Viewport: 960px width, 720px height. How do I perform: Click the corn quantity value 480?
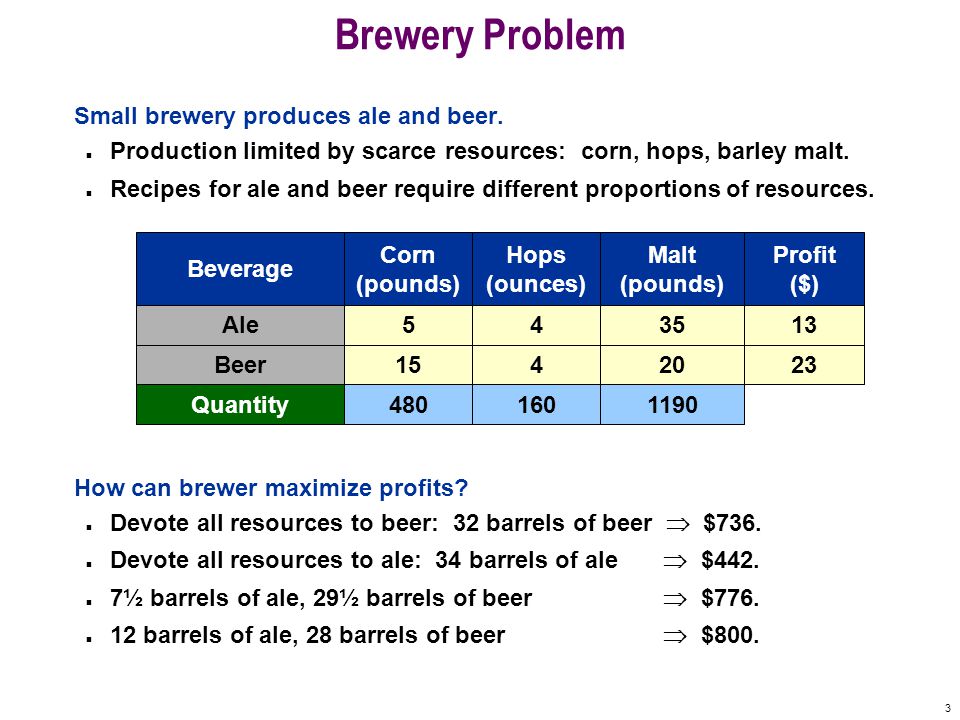[x=408, y=405]
